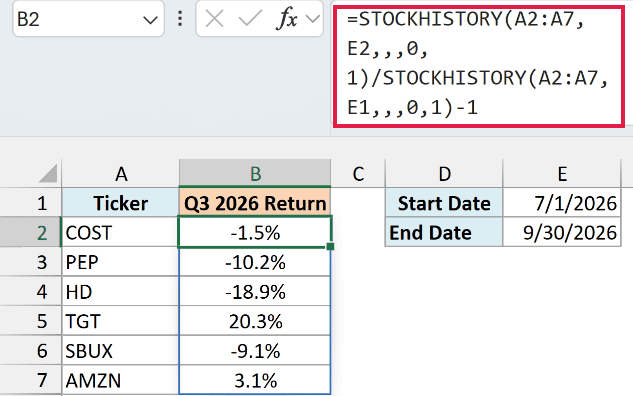Select row 7 header
Image resolution: width=633 pixels, height=396 pixels.
tap(31, 380)
